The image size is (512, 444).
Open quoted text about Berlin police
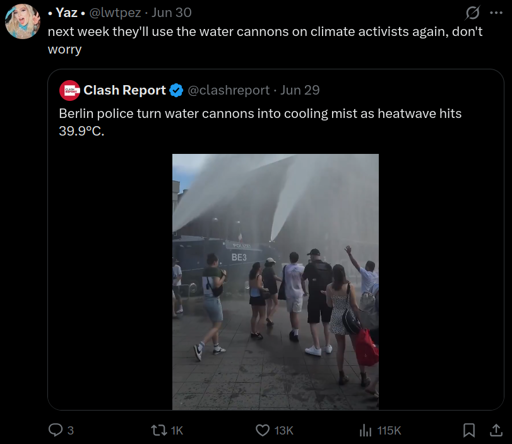pyautogui.click(x=260, y=122)
